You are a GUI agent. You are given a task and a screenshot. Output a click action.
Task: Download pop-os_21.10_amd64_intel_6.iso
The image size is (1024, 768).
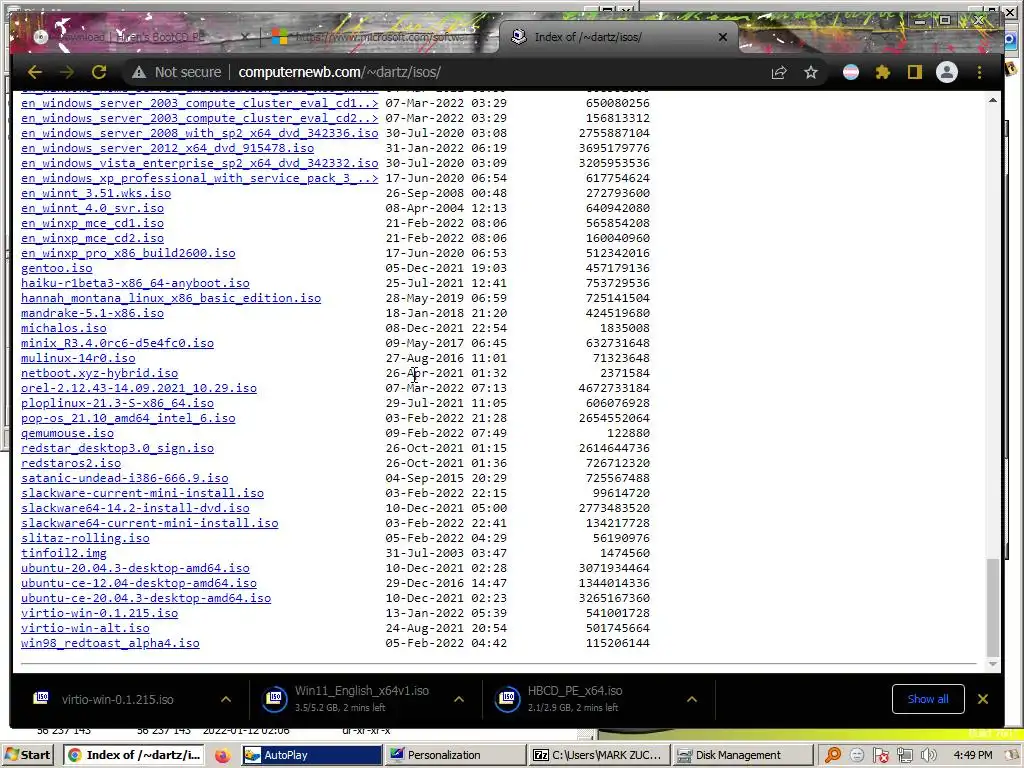coord(128,419)
